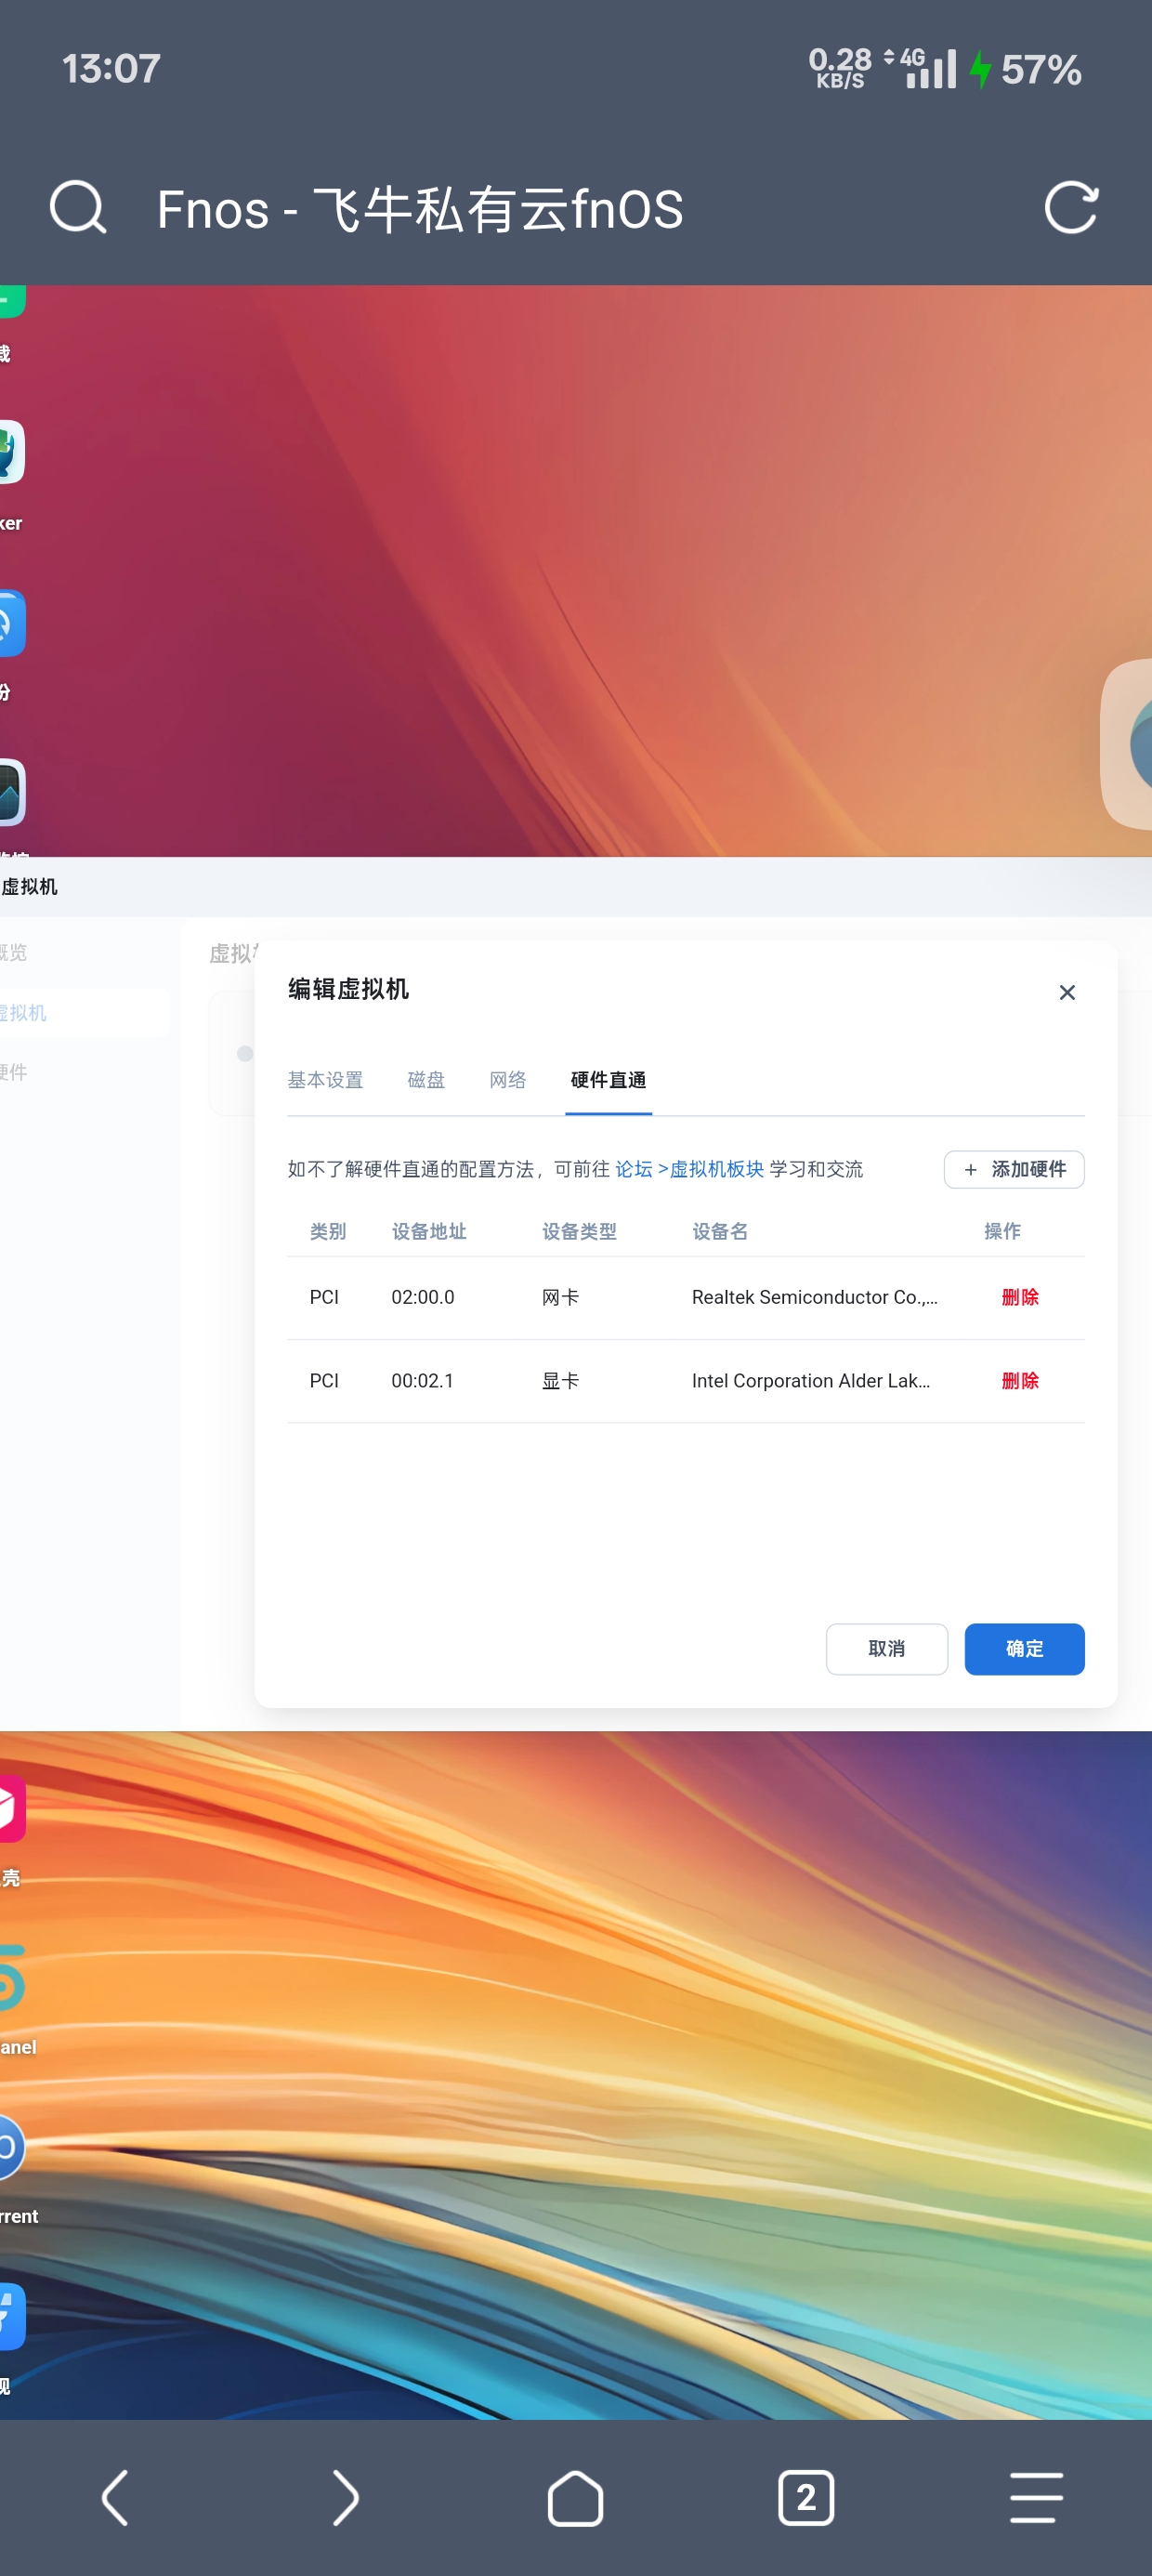Delete the Intel Alder Lake GPU row
Image resolution: width=1152 pixels, height=2576 pixels.
coord(1020,1380)
